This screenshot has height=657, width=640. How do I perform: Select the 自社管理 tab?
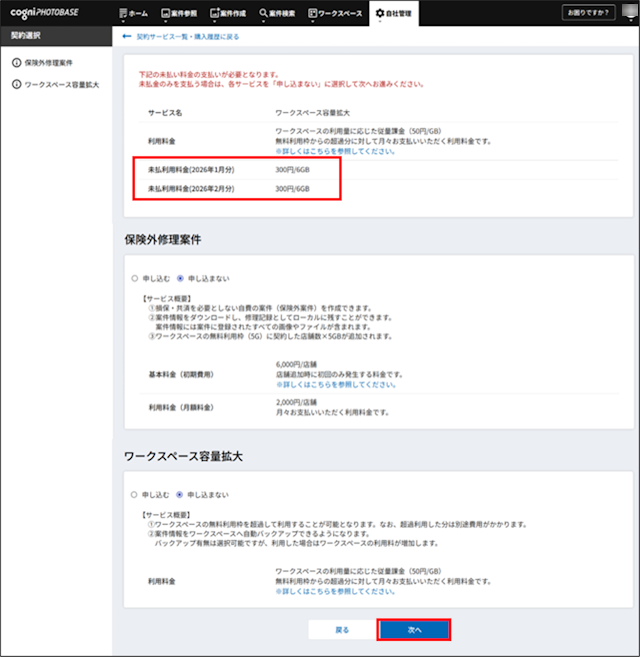tap(394, 13)
